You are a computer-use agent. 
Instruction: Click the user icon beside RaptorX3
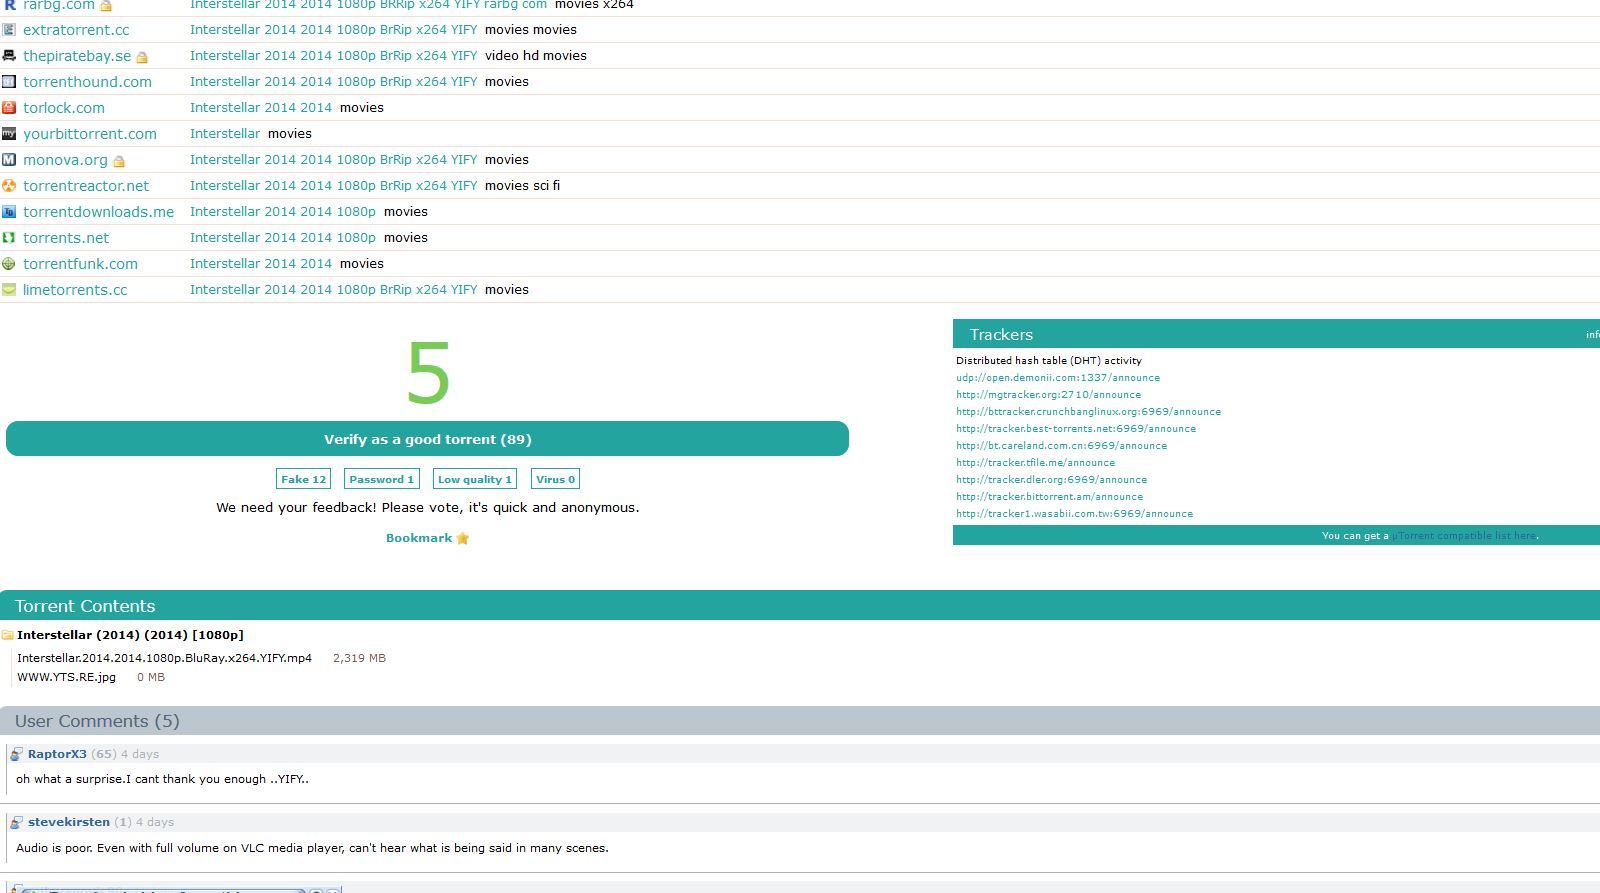17,754
